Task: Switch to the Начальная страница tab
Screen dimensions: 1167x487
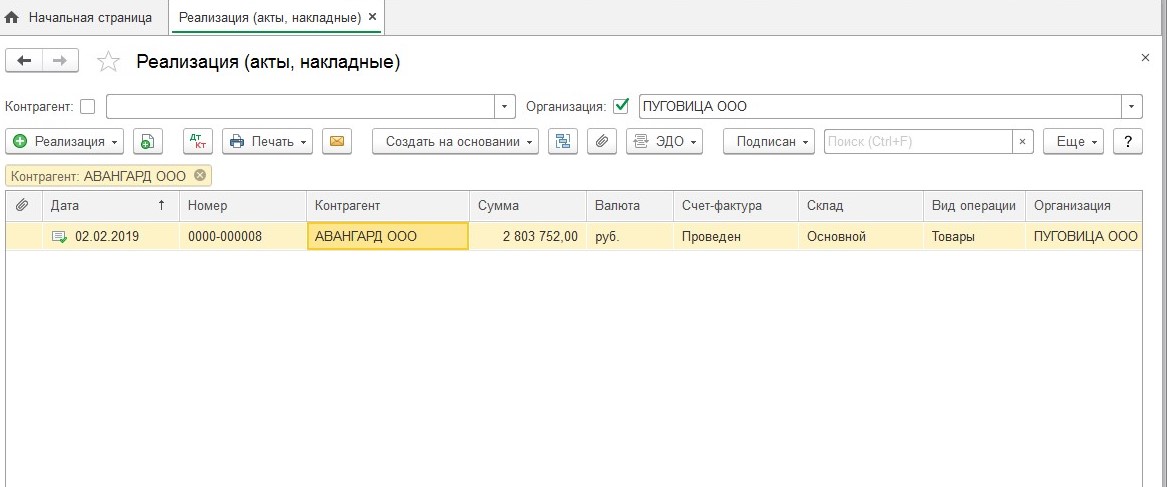Action: pos(80,18)
